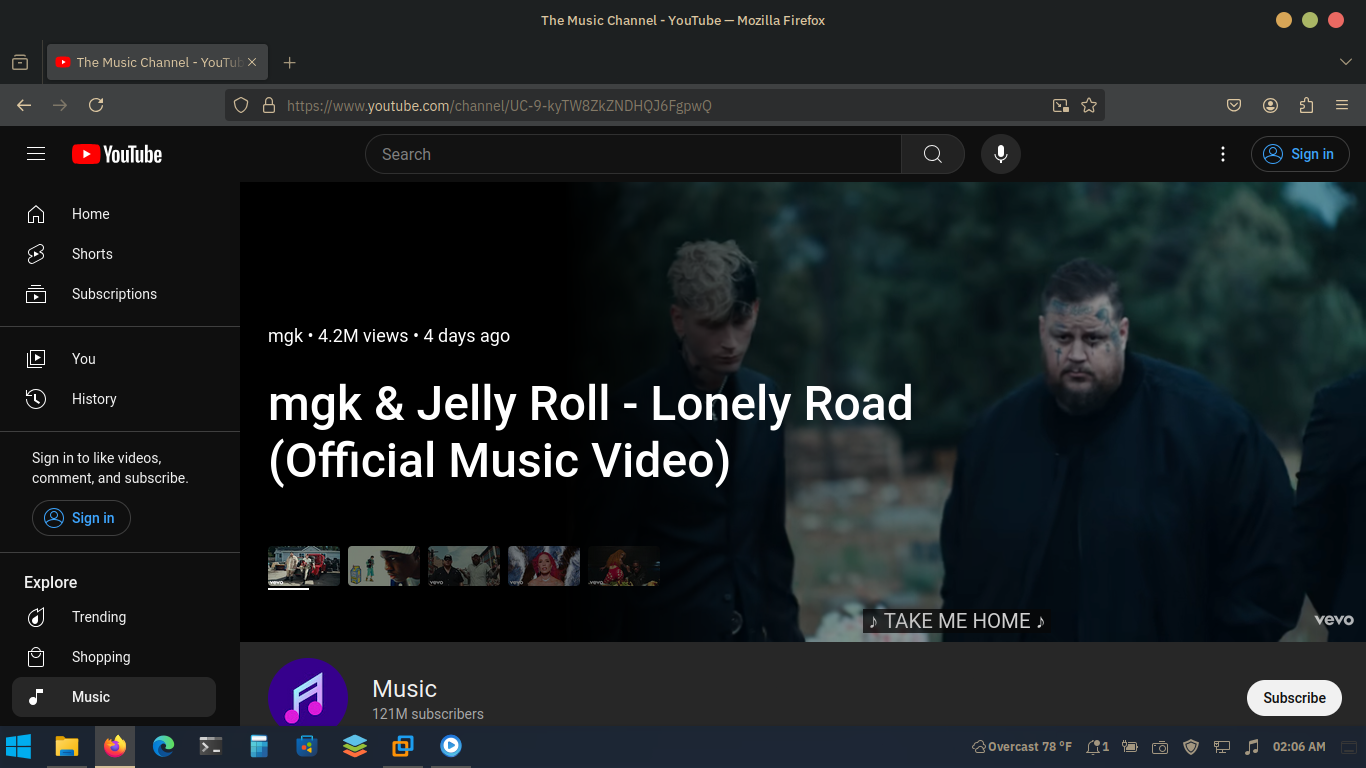Click the YouTube logo to go home
This screenshot has height=768, width=1366.
click(117, 154)
